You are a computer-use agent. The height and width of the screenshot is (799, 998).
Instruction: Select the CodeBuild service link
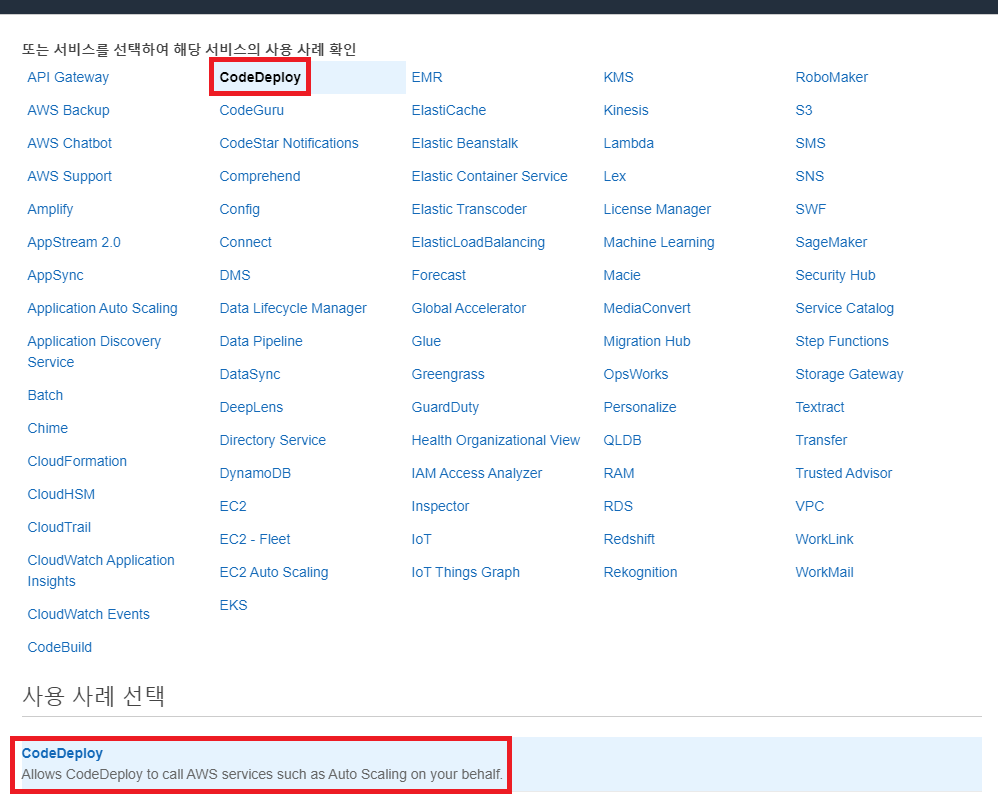tap(60, 647)
